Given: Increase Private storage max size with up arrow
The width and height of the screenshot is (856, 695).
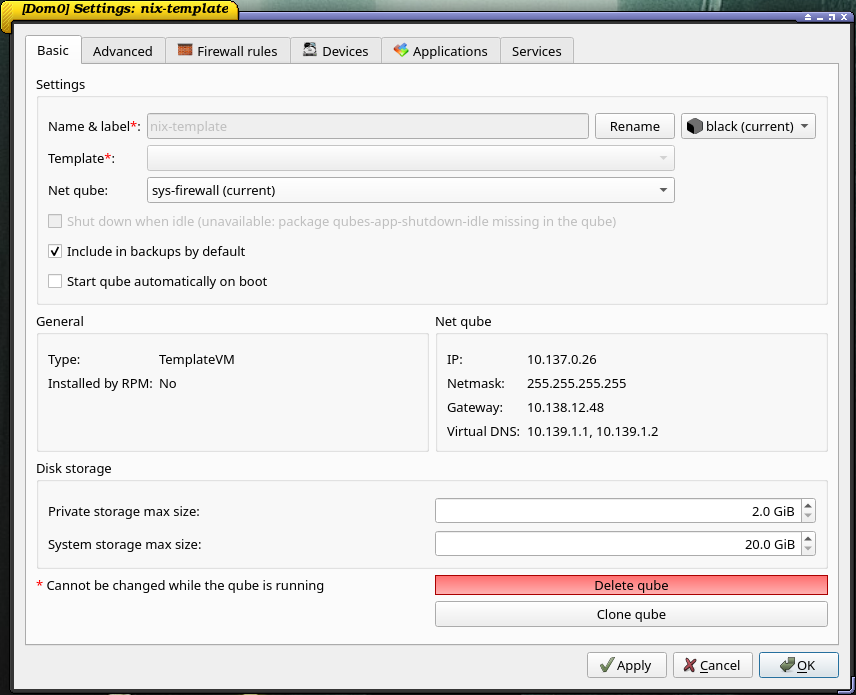Looking at the screenshot, I should coord(808,506).
